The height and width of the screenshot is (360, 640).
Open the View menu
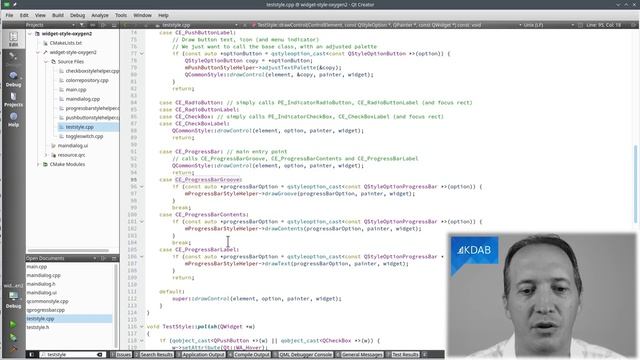[x=40, y=15]
